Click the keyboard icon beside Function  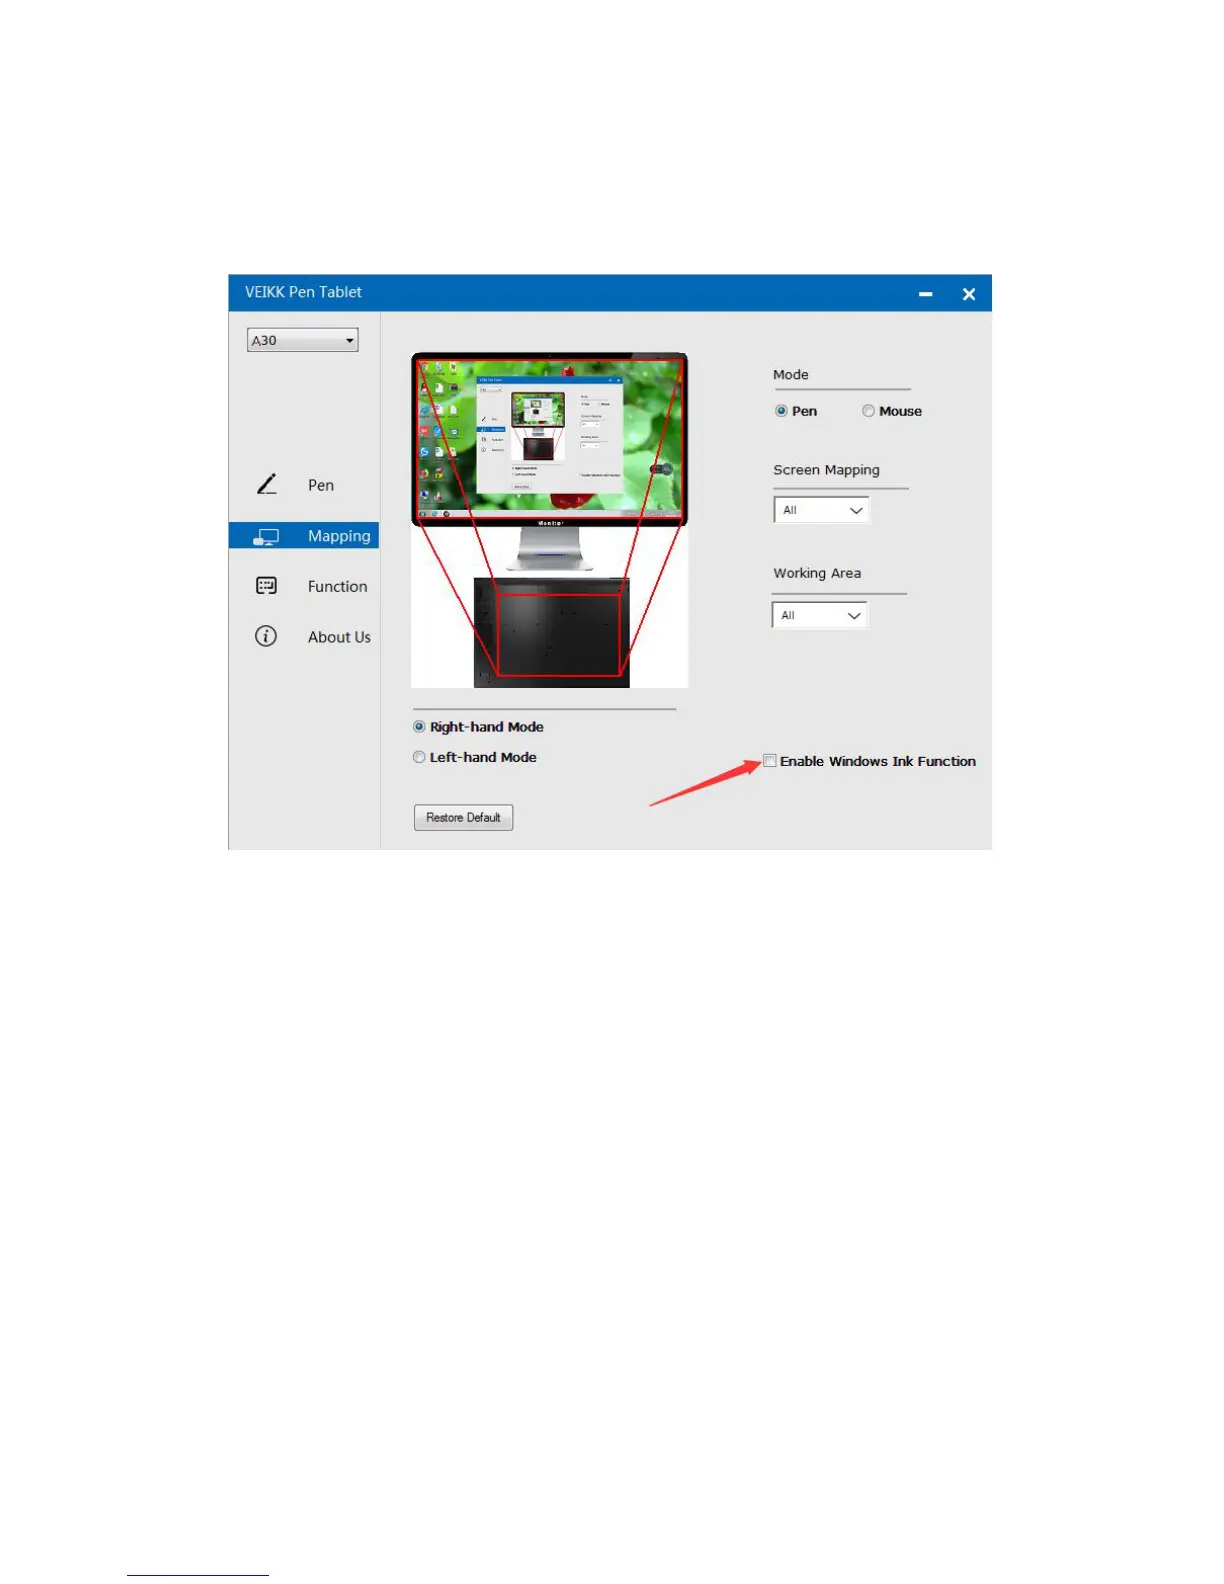click(266, 586)
